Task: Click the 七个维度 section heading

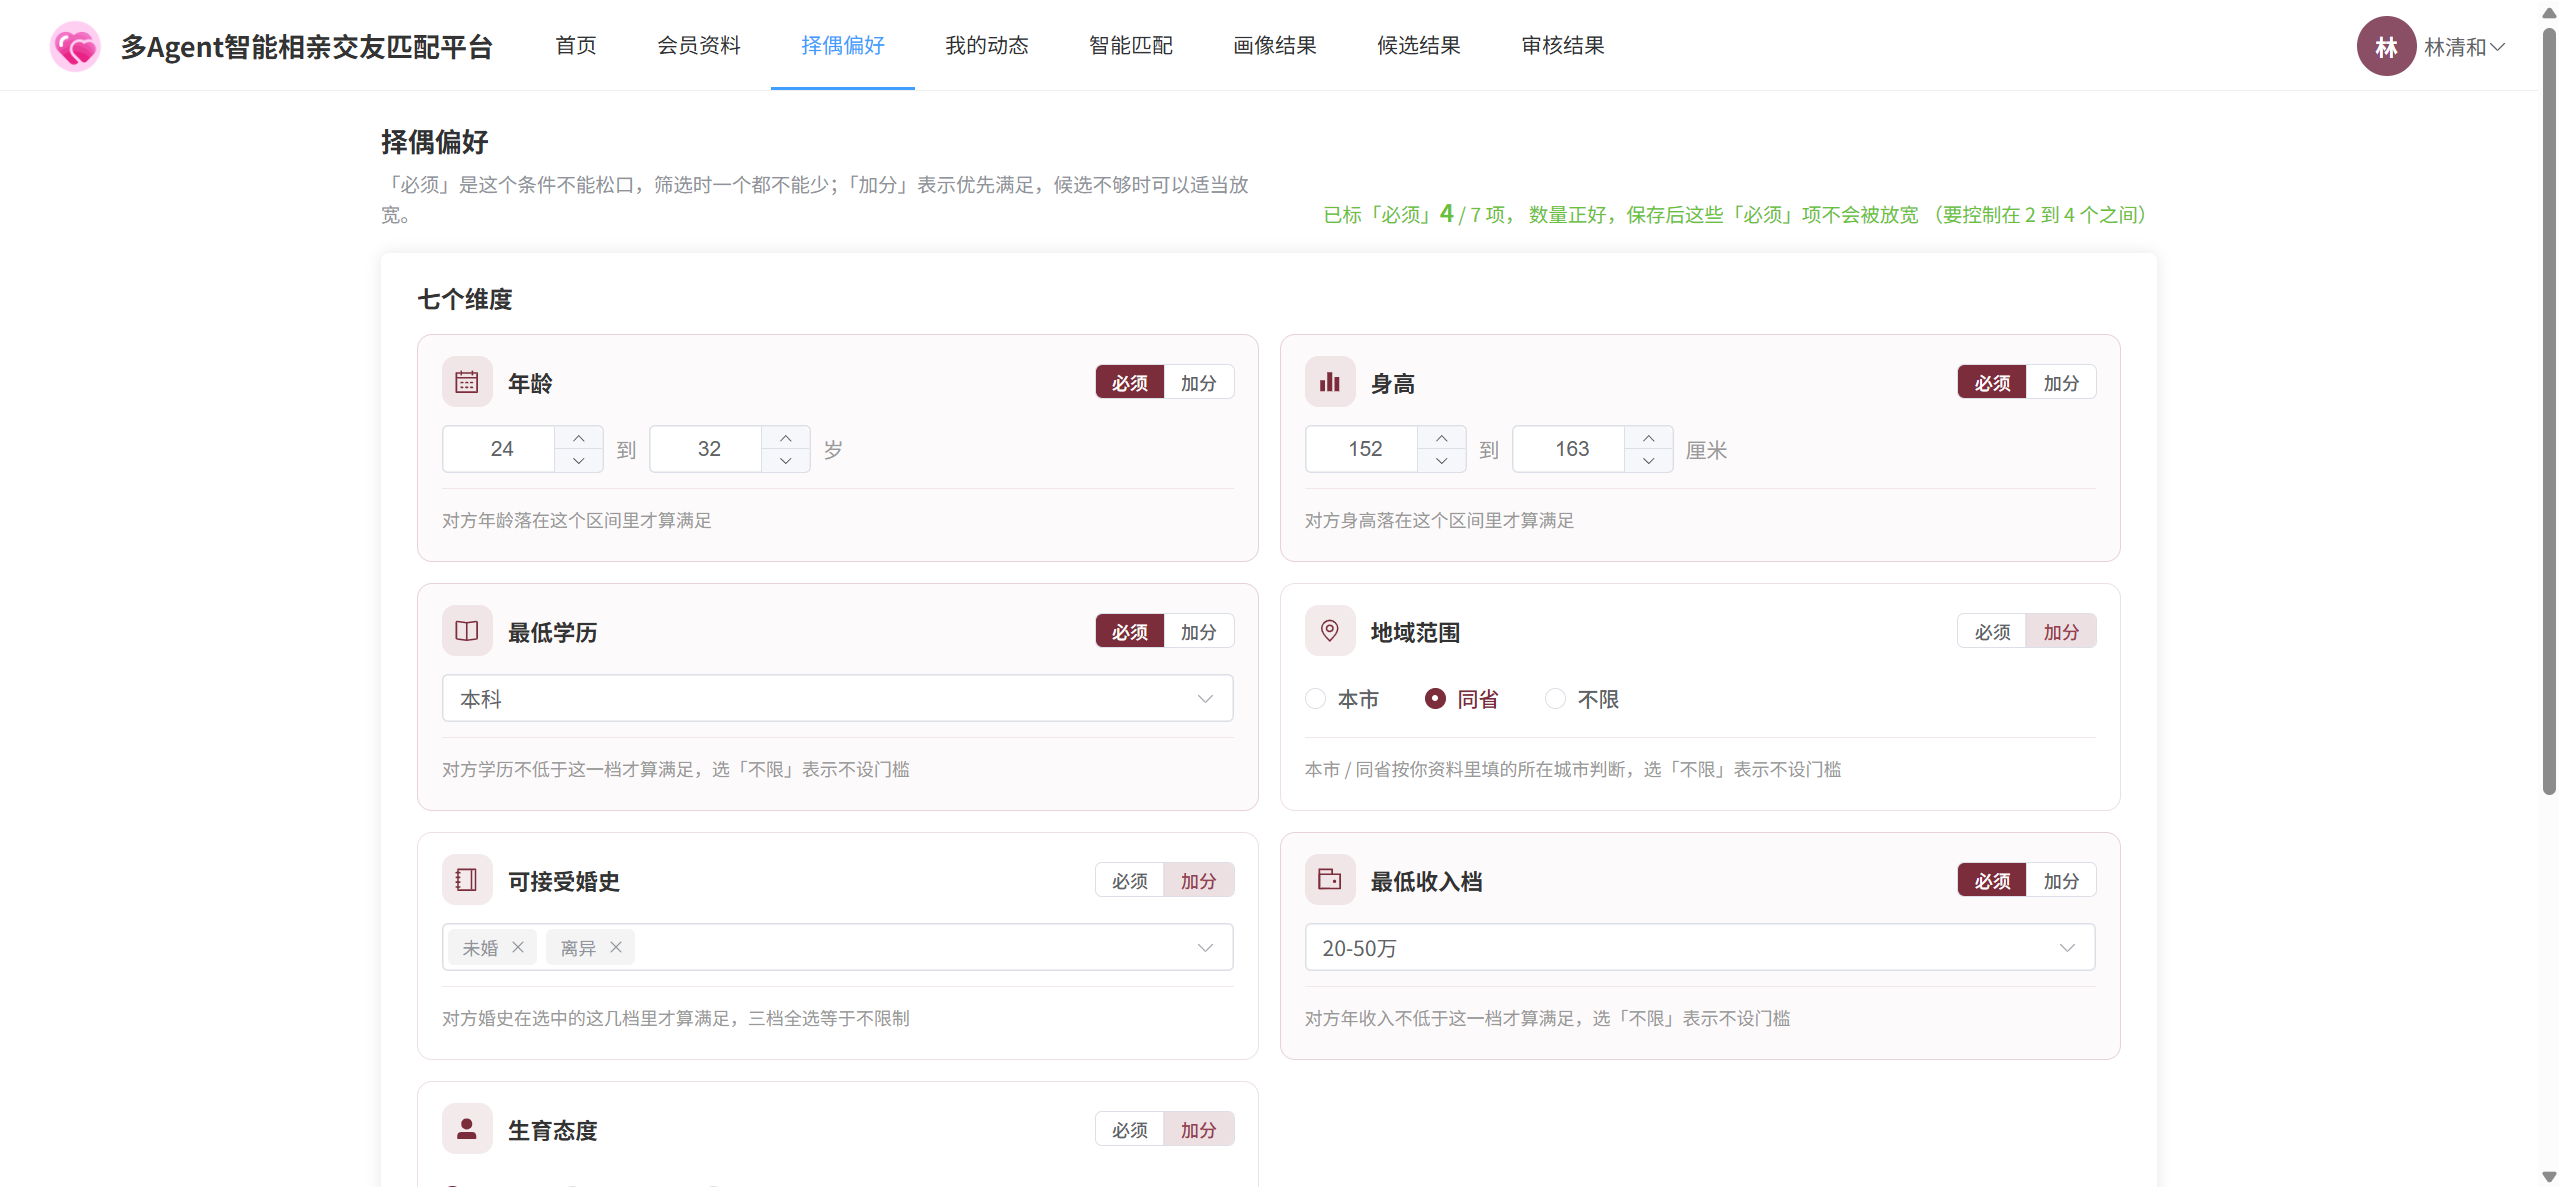Action: tap(465, 299)
